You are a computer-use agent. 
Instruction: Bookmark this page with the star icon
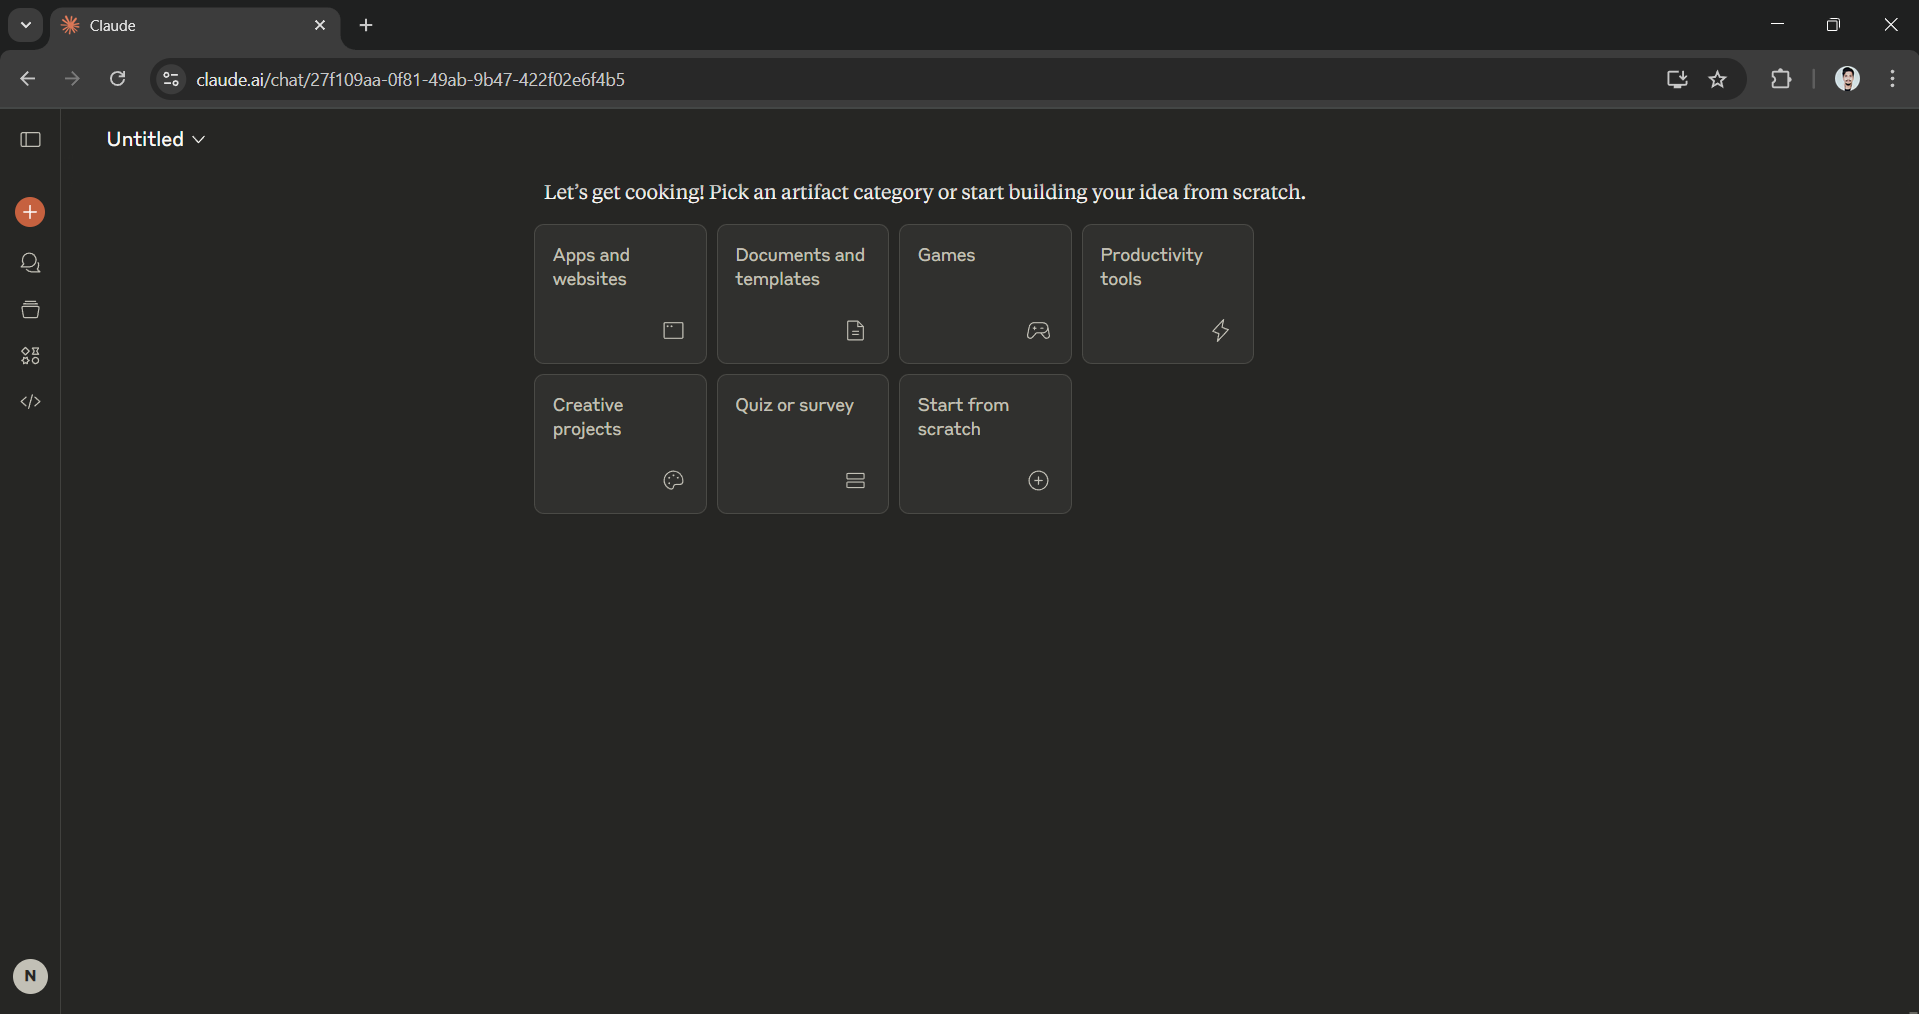point(1718,79)
